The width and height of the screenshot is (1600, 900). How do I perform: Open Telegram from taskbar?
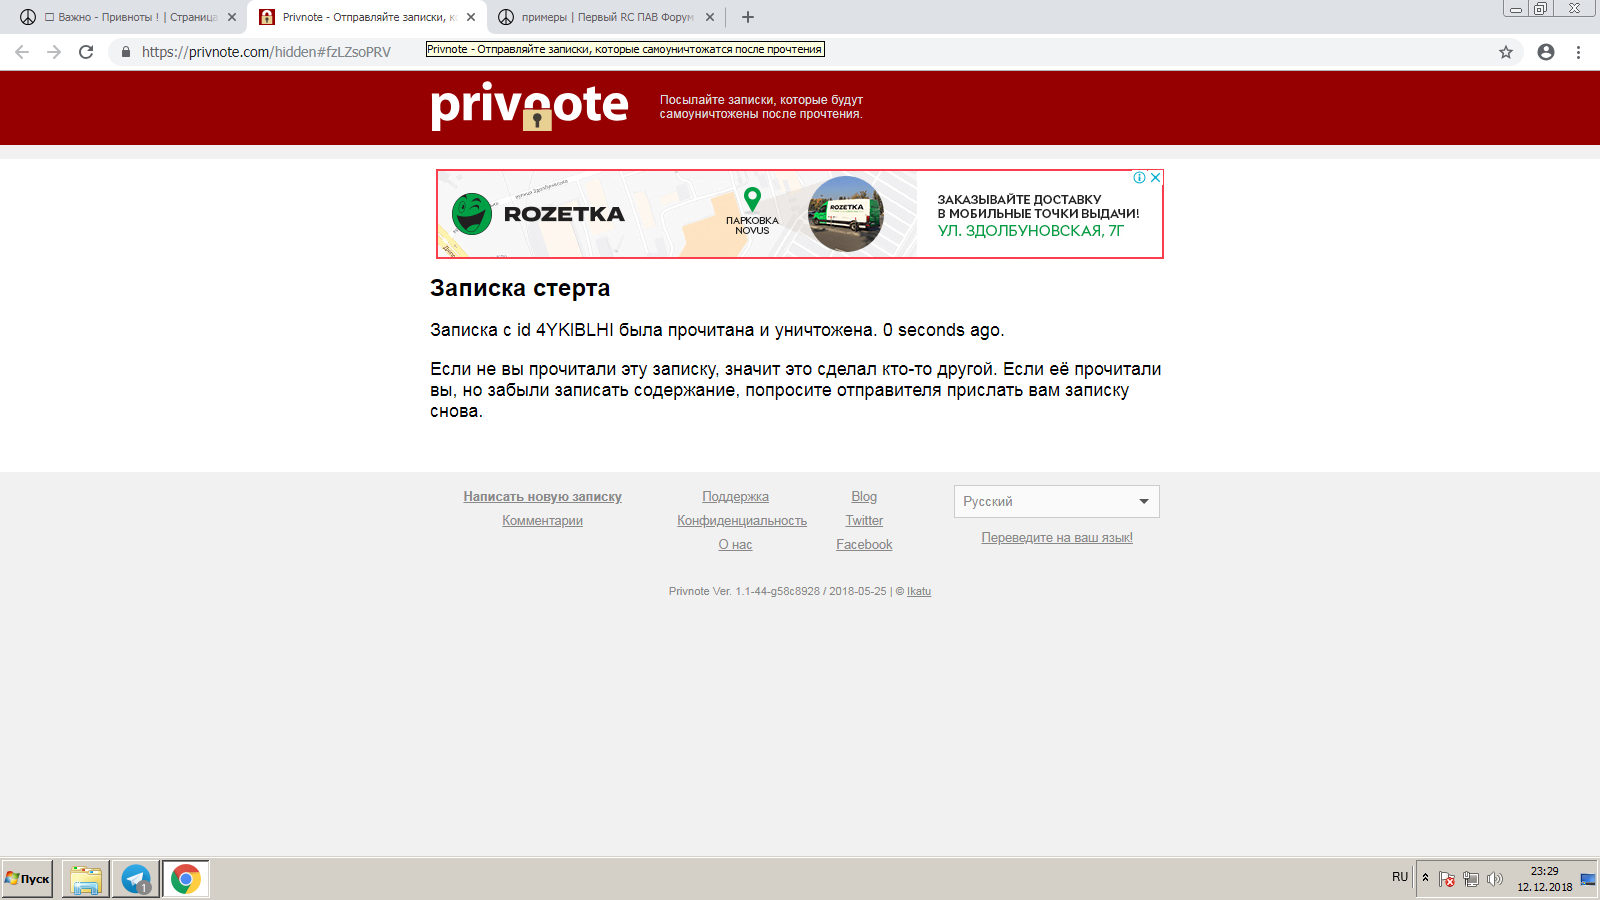[136, 879]
